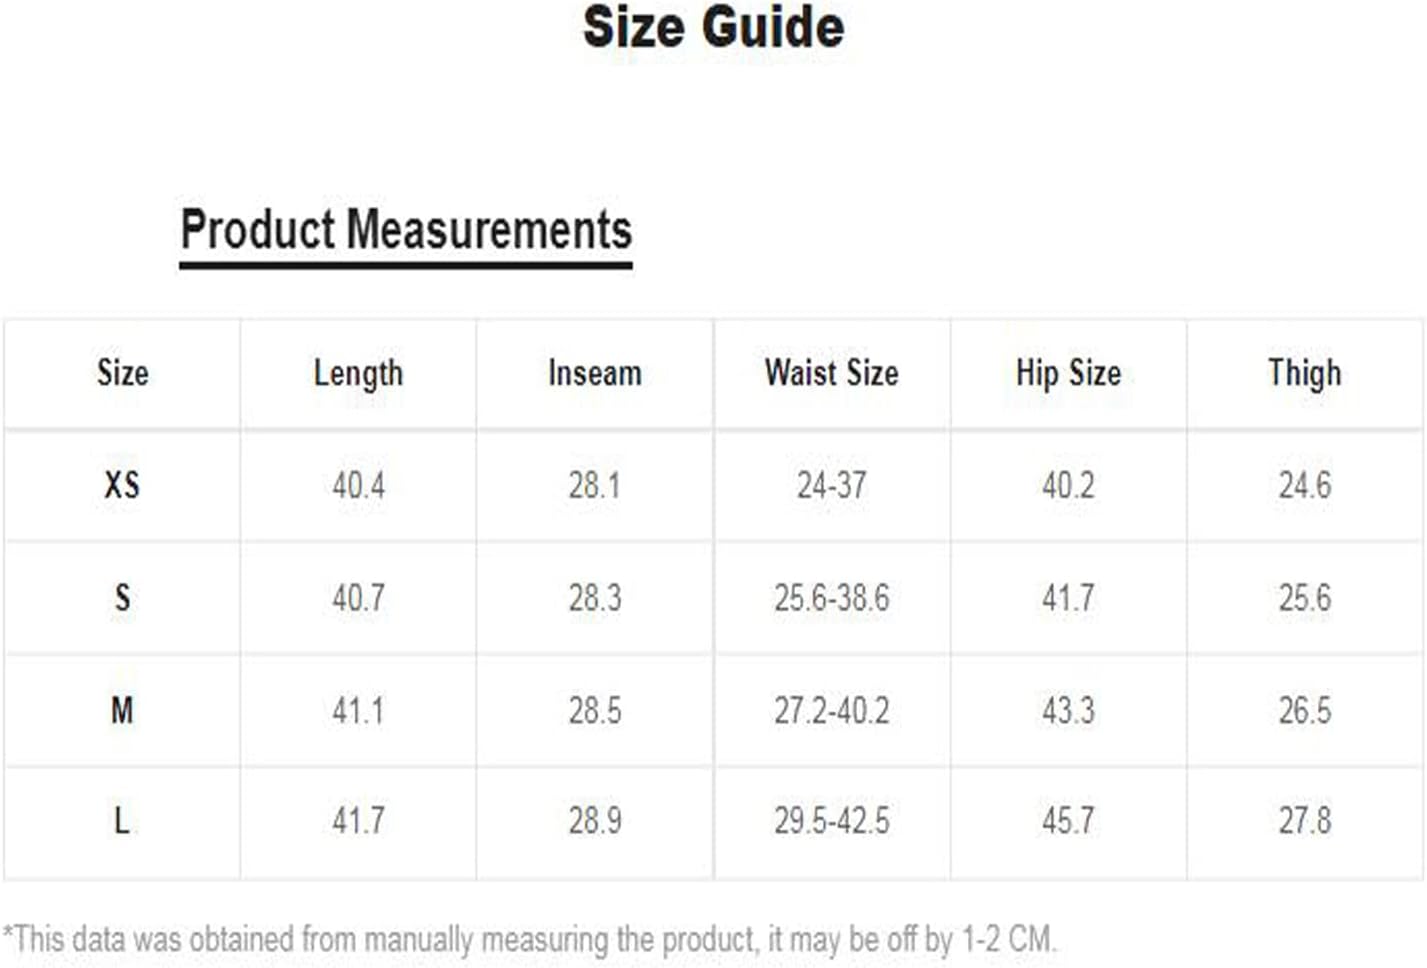1427x968 pixels.
Task: Click the S waist value 25.6-38.6
Action: click(x=831, y=598)
